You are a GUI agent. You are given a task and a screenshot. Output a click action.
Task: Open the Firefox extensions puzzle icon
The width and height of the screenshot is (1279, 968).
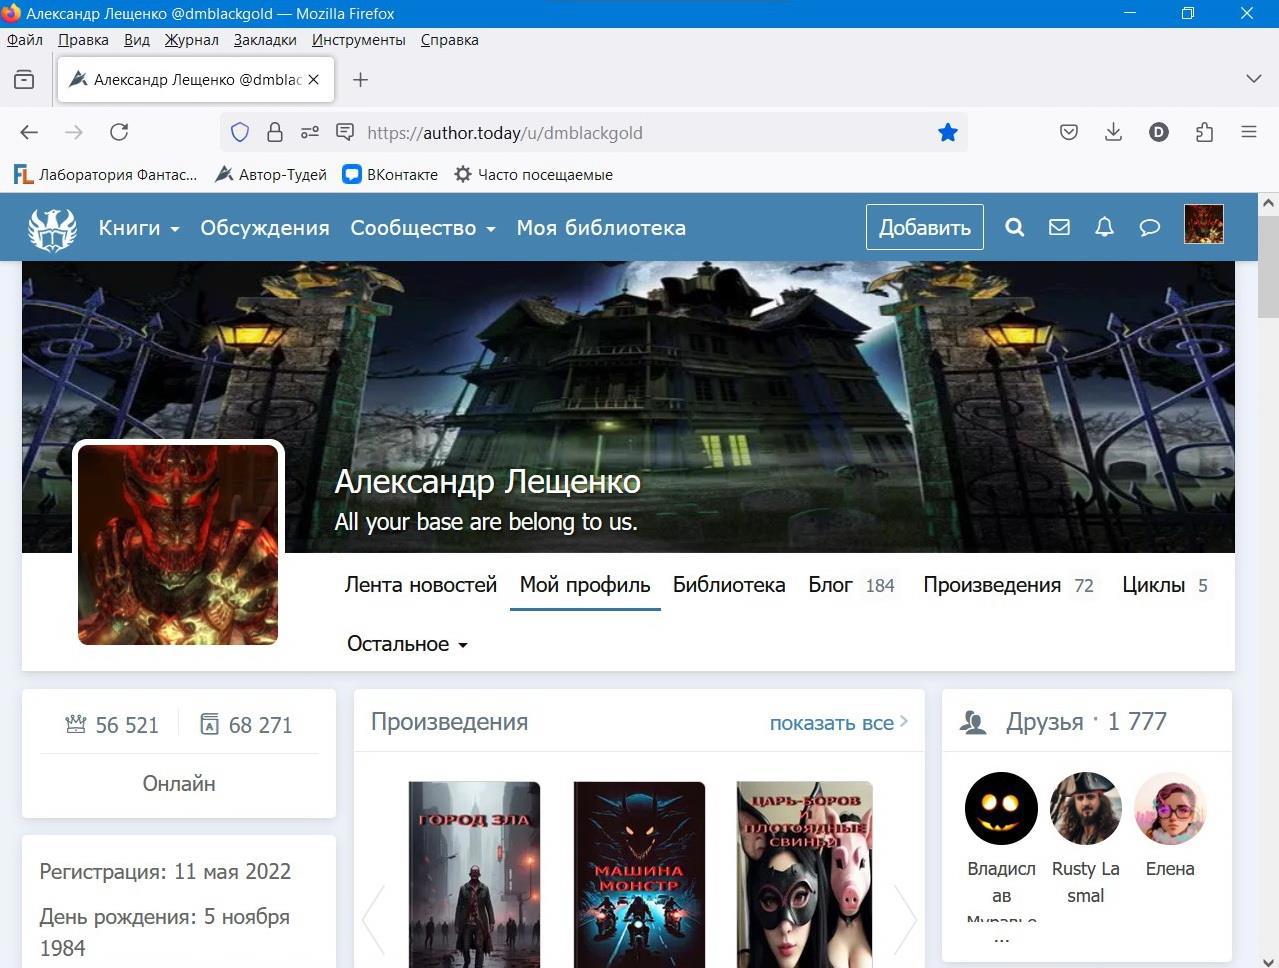[1204, 133]
